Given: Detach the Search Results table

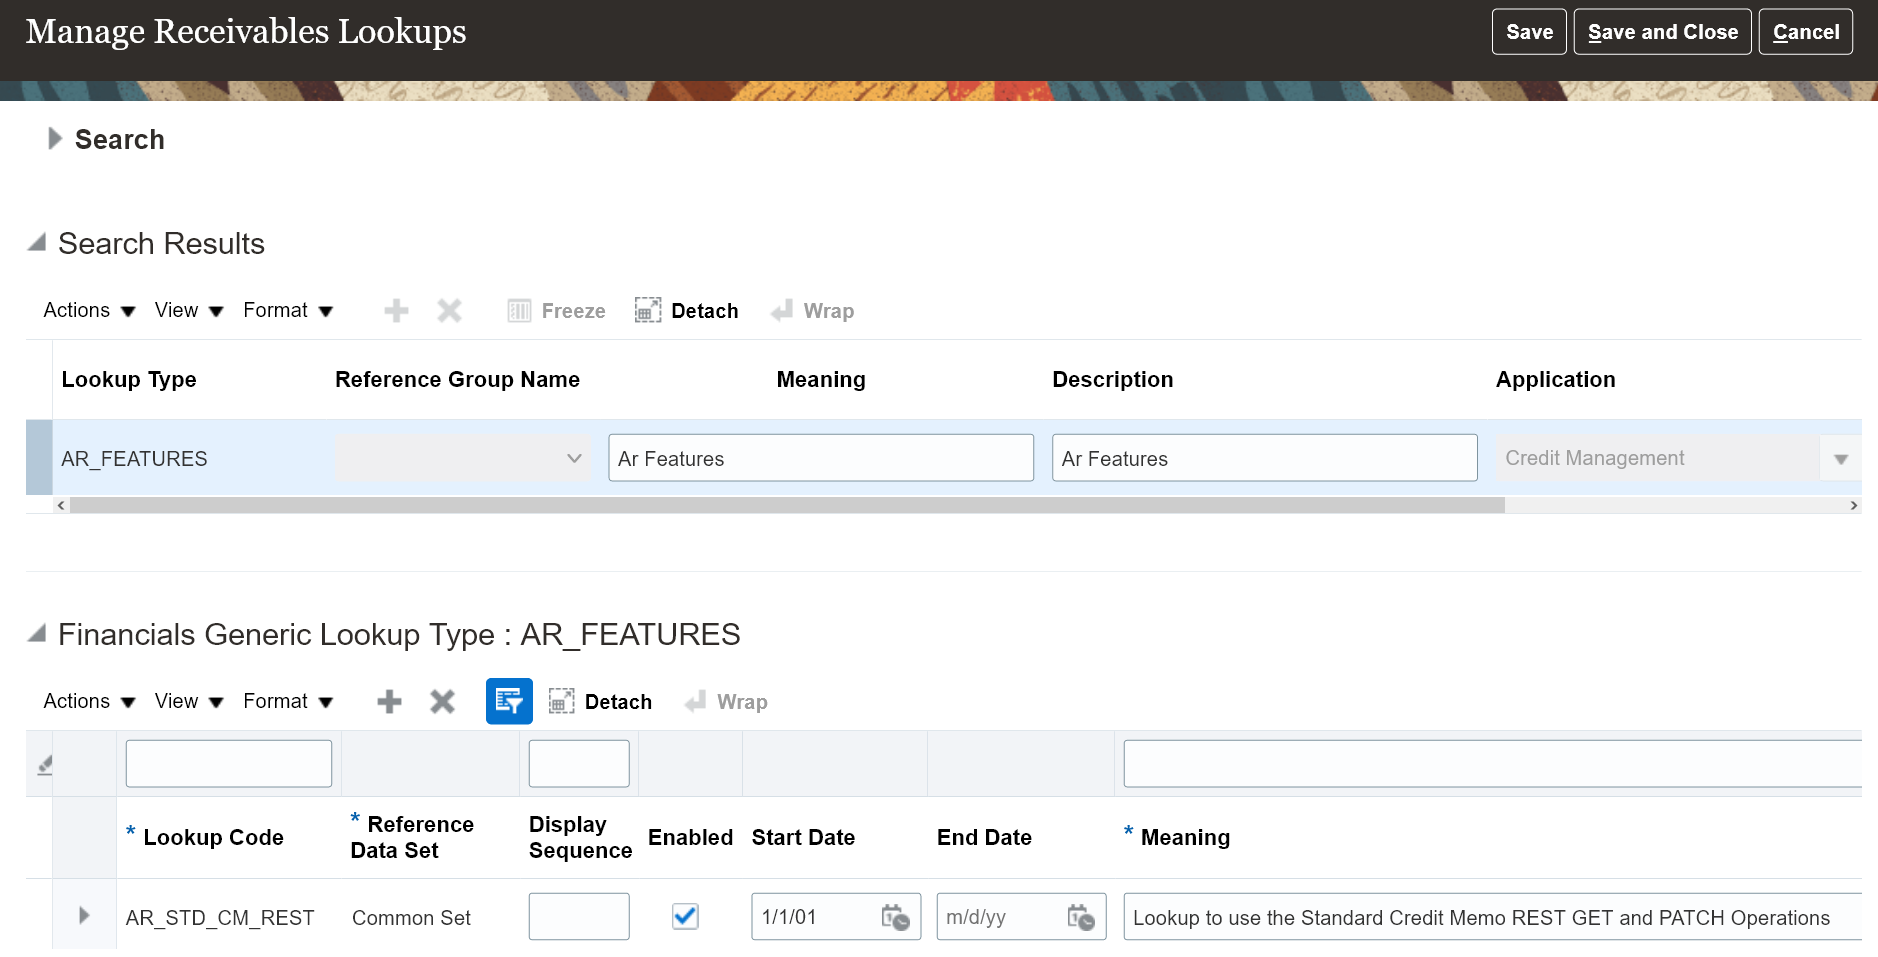Looking at the screenshot, I should point(687,311).
